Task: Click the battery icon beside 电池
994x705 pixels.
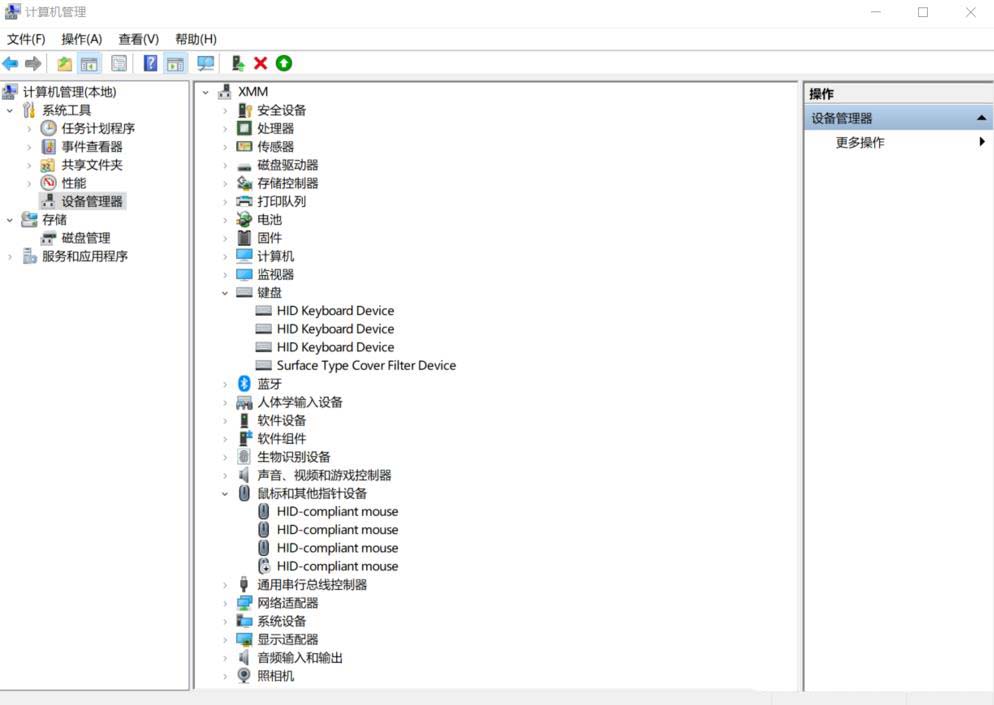Action: 244,219
